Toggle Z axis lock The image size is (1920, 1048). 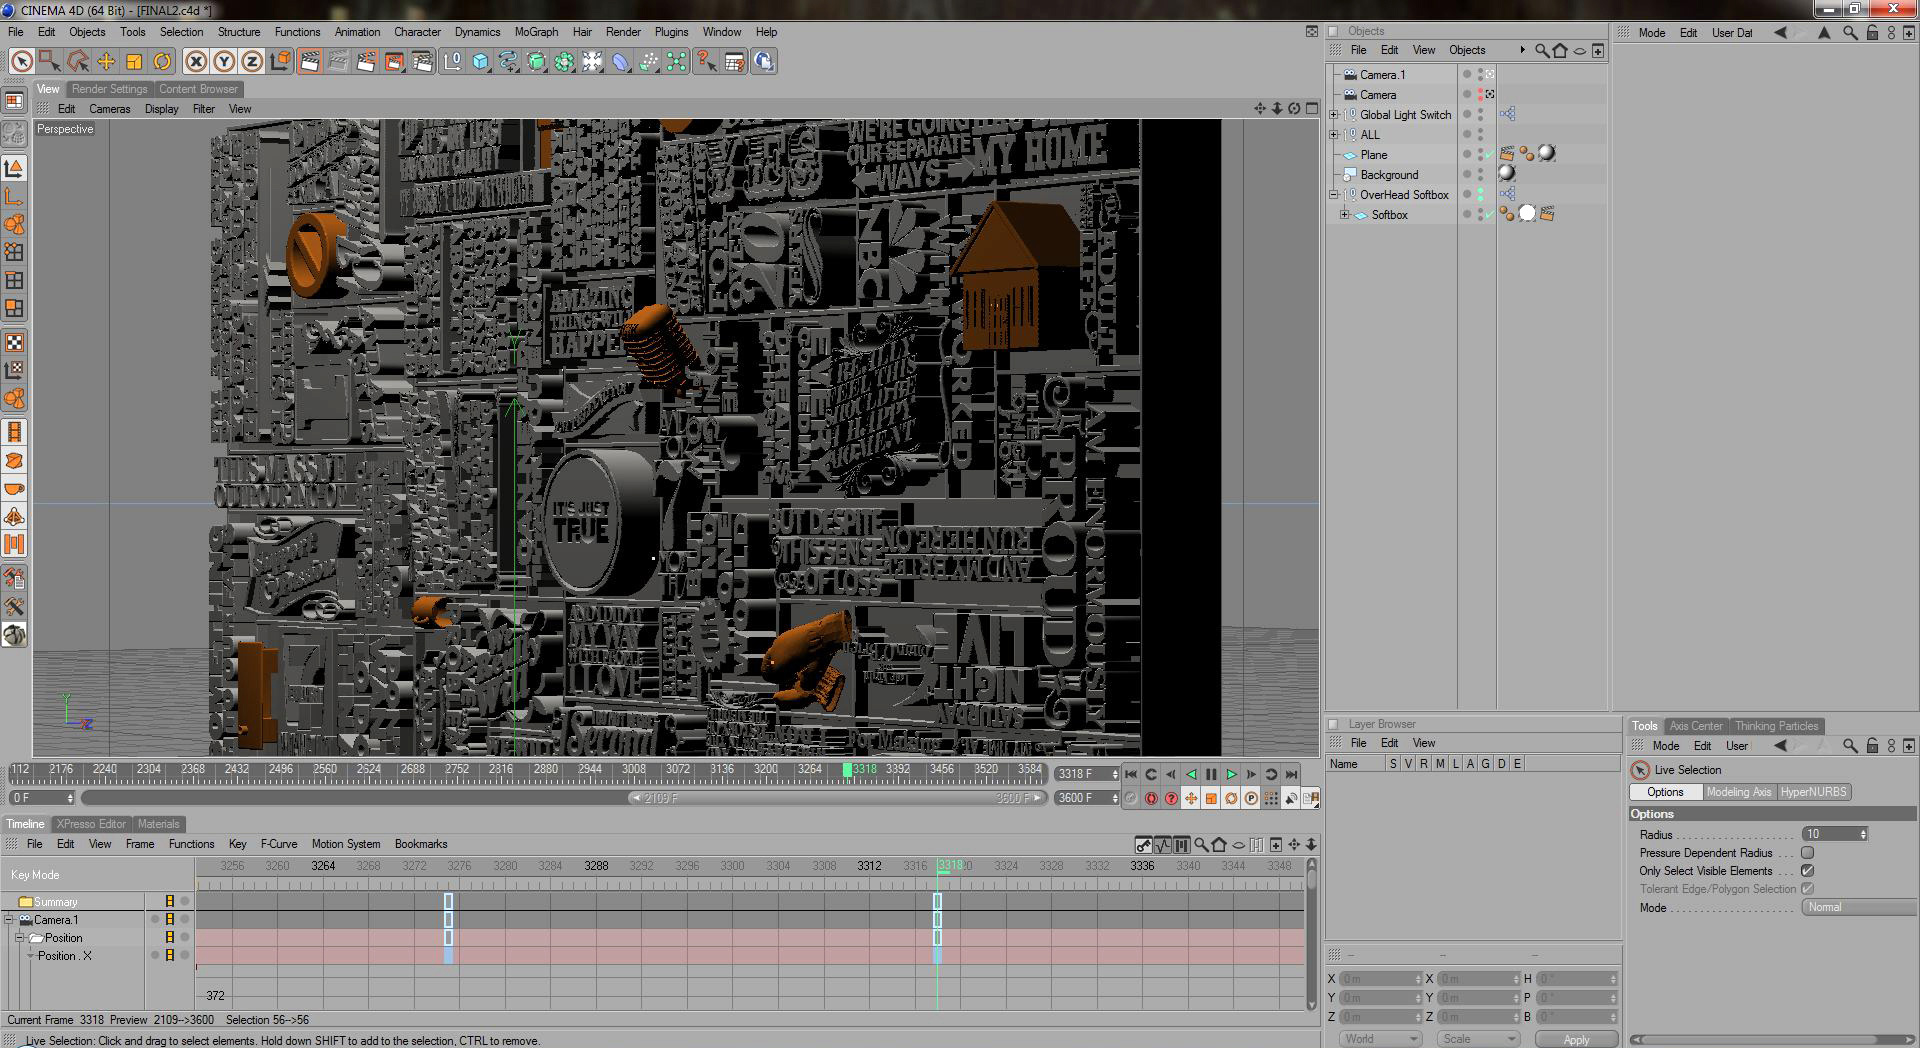[252, 62]
